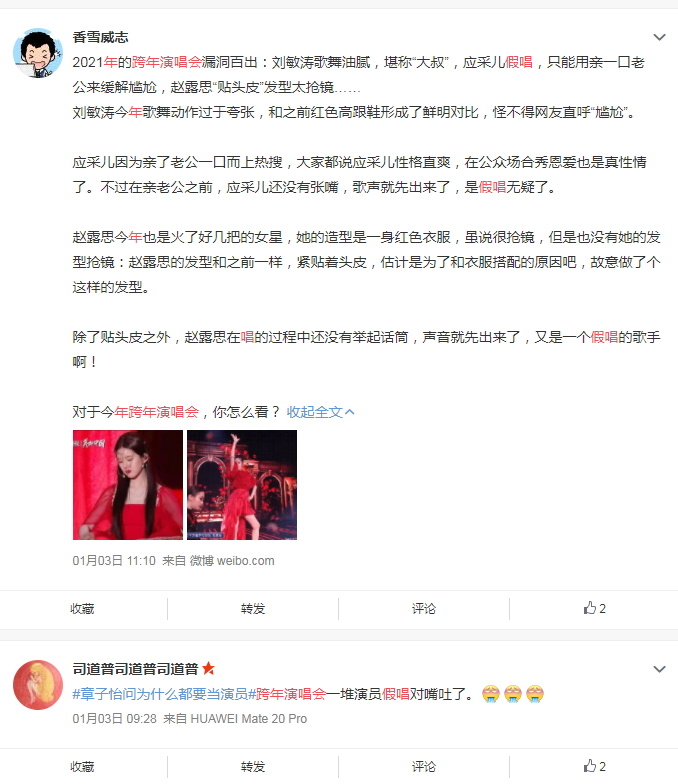Expand options chevron on 司道普 post
Viewport: 678px width, 784px height.
click(x=660, y=669)
